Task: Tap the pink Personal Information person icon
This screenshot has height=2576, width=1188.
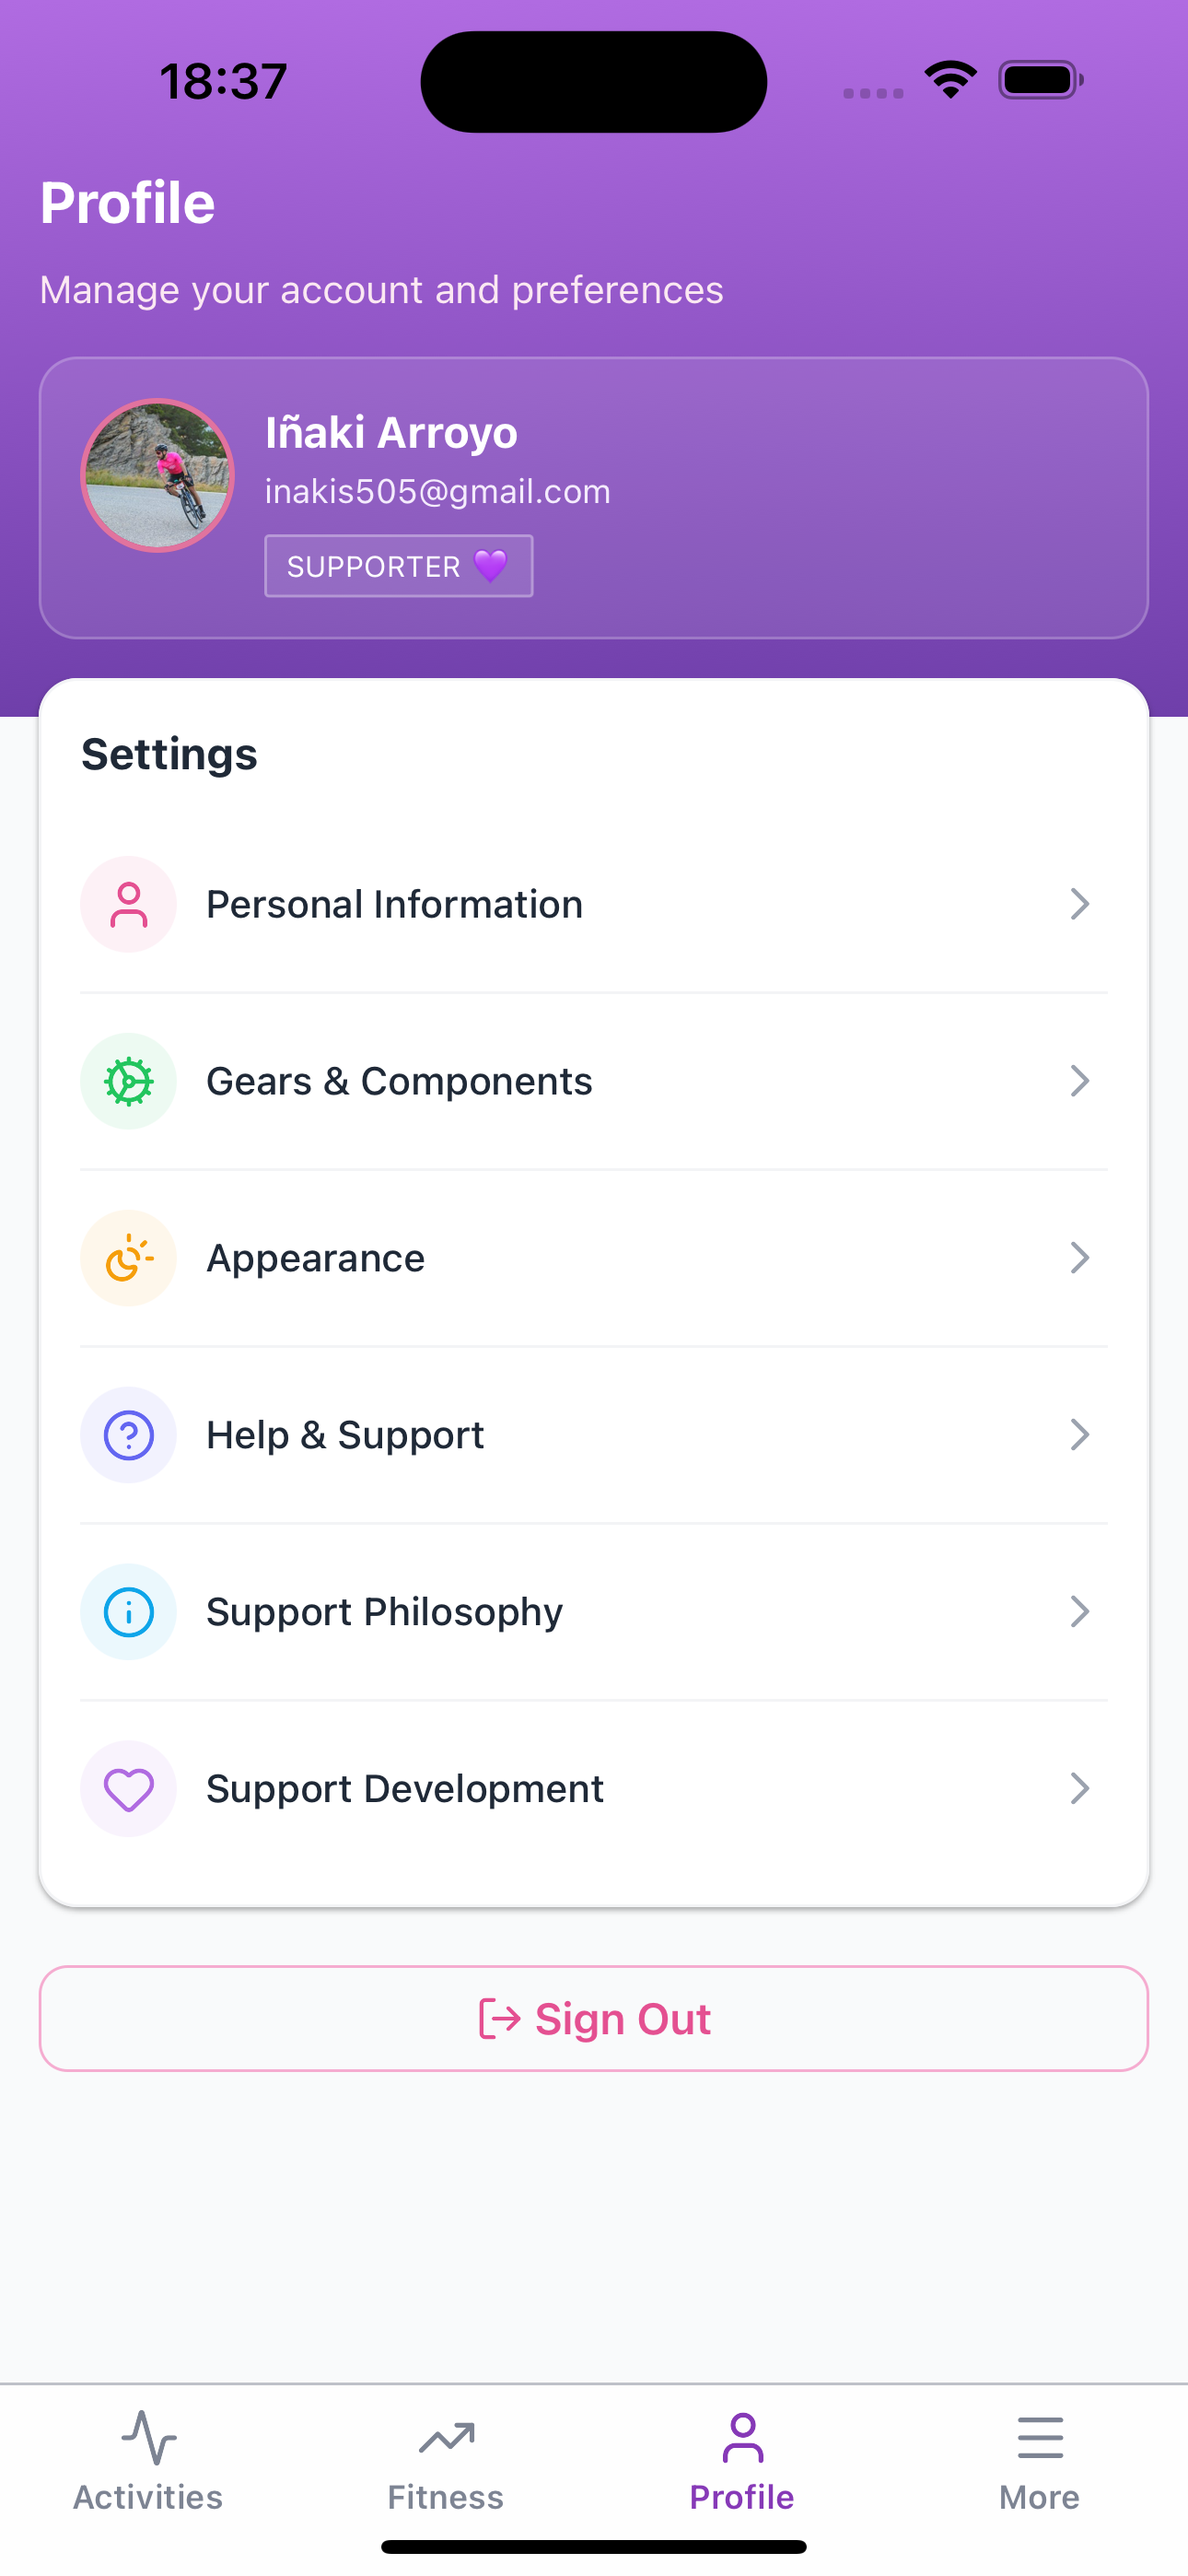Action: [x=129, y=904]
